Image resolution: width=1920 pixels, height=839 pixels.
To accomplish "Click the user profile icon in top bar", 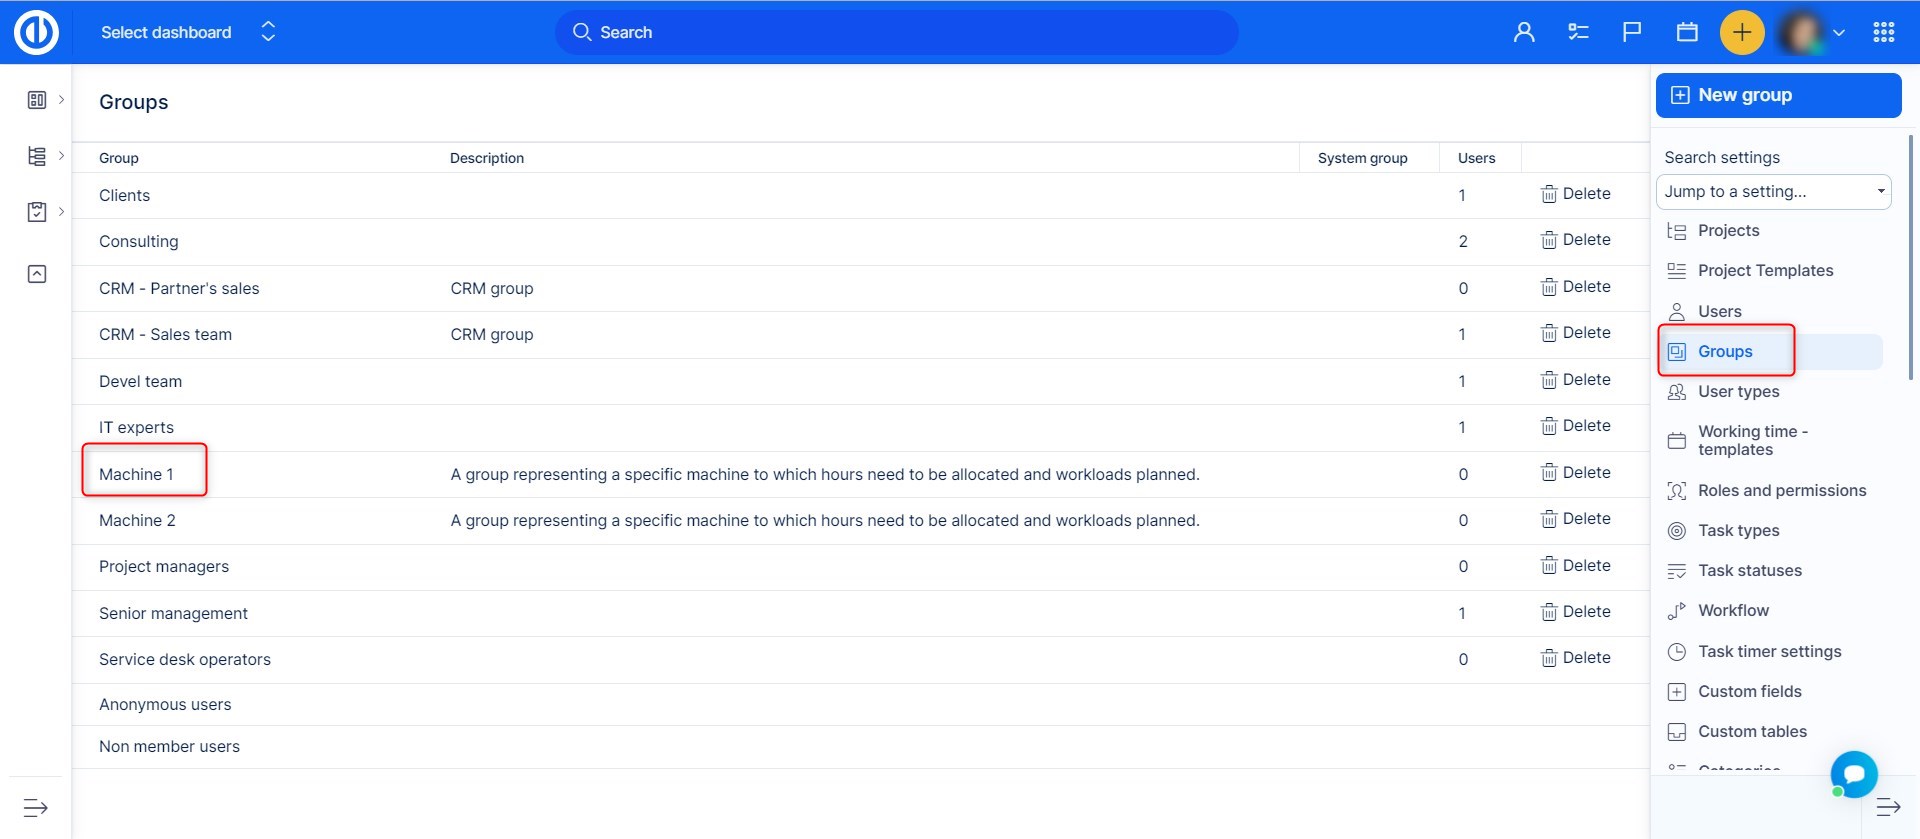I will click(1523, 32).
